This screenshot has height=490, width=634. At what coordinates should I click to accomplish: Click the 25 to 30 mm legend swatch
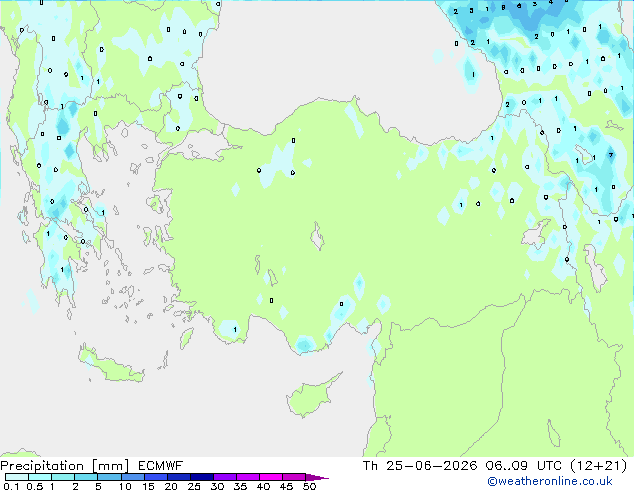tap(201, 477)
